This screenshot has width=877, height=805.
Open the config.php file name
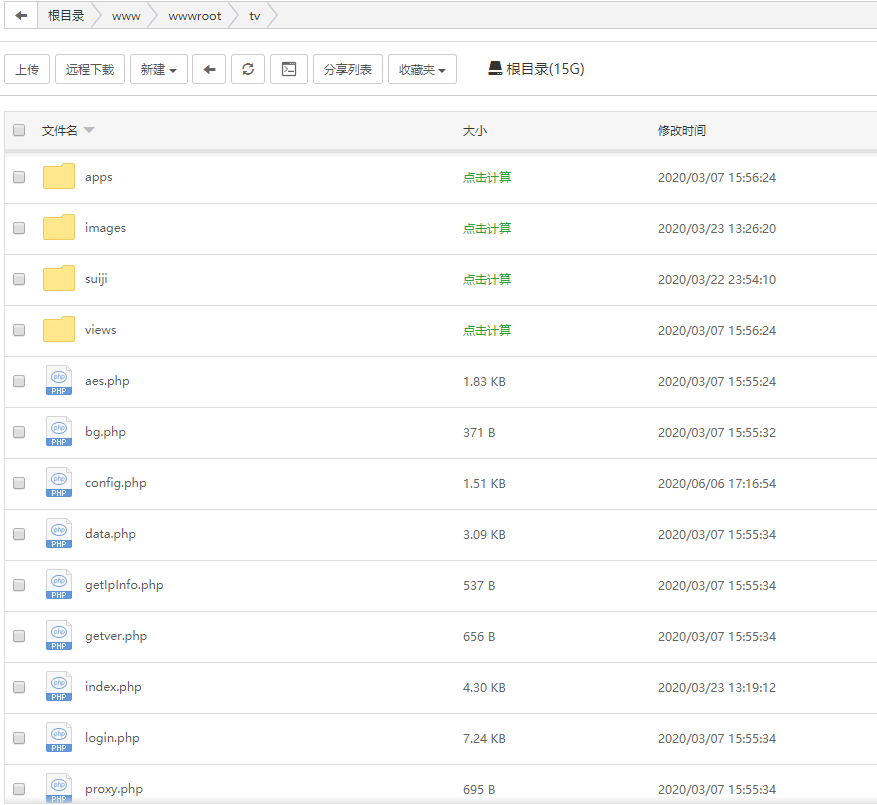(x=116, y=483)
